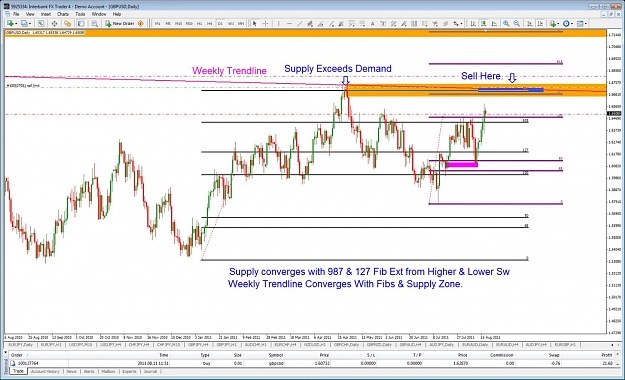Switch to the Alerts terminal tab
This screenshot has width=625, height=380.
coord(89,371)
